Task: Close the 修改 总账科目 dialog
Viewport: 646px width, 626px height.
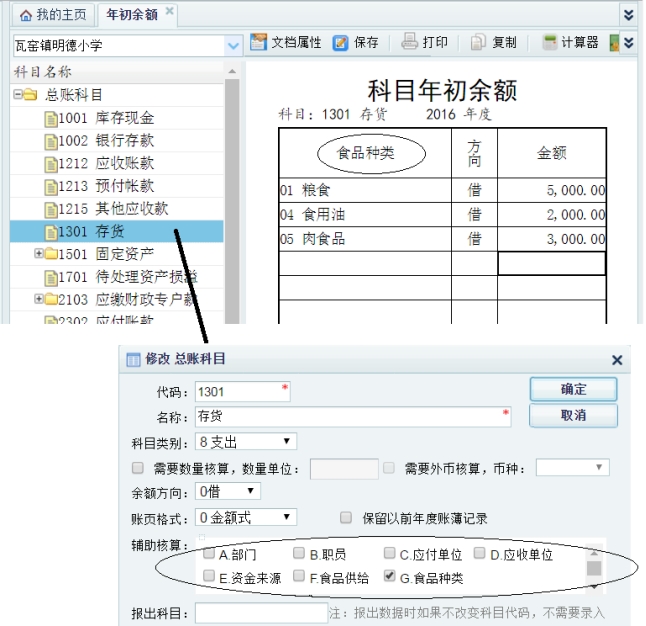Action: [x=617, y=360]
